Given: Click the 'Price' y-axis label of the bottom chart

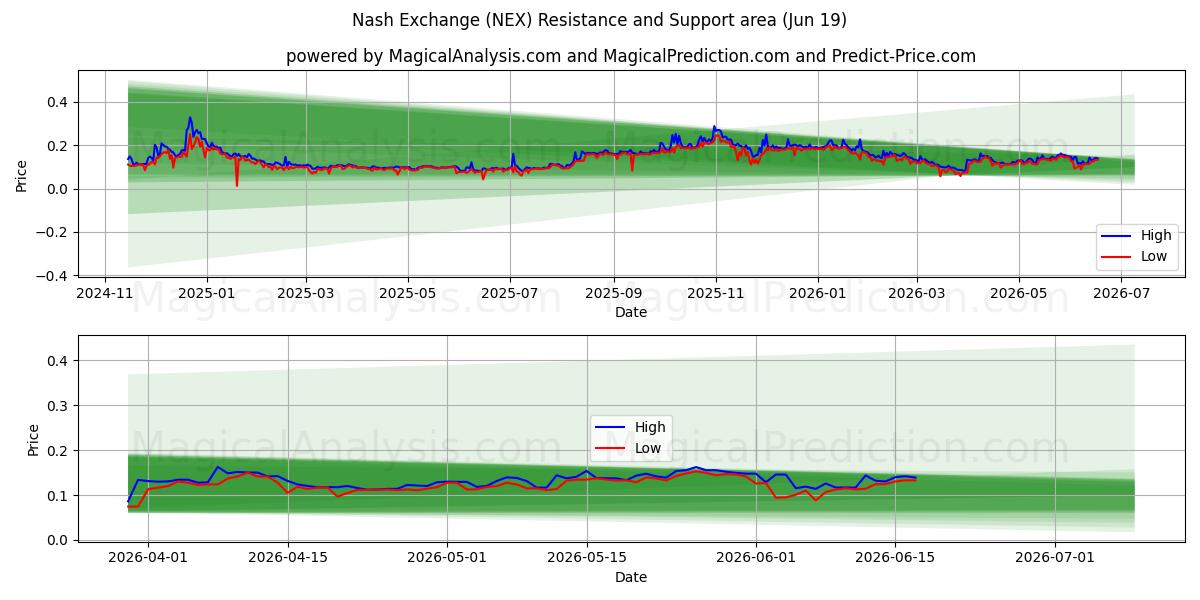Looking at the screenshot, I should tap(33, 440).
